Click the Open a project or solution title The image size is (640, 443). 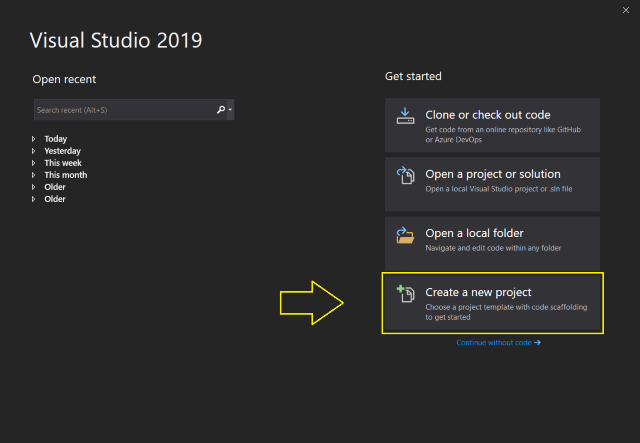tap(493, 174)
